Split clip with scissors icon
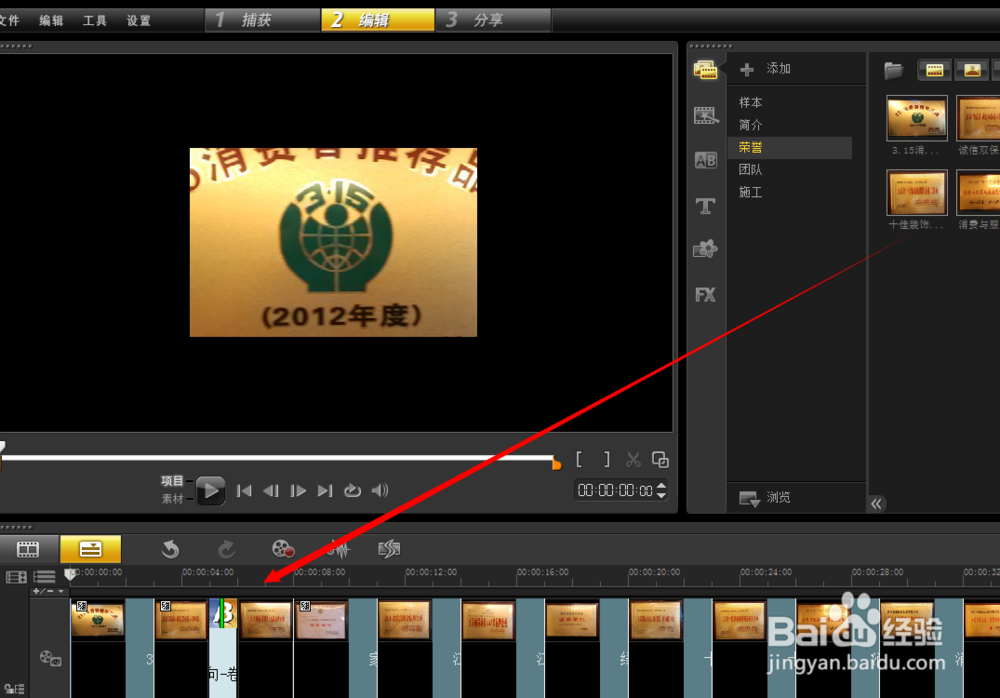 [633, 459]
